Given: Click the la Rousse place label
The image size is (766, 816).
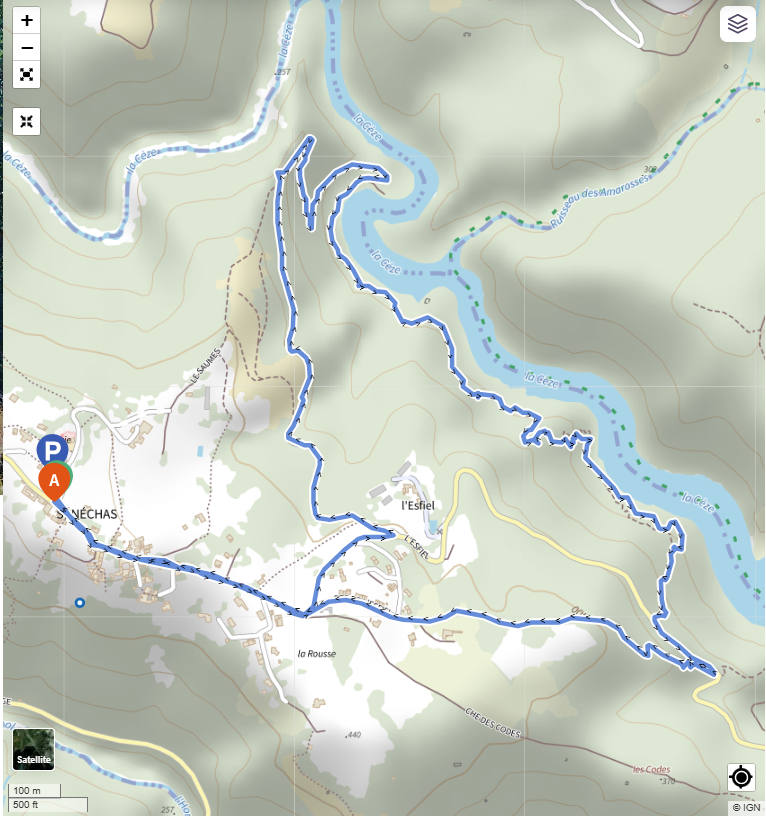Looking at the screenshot, I should (316, 654).
